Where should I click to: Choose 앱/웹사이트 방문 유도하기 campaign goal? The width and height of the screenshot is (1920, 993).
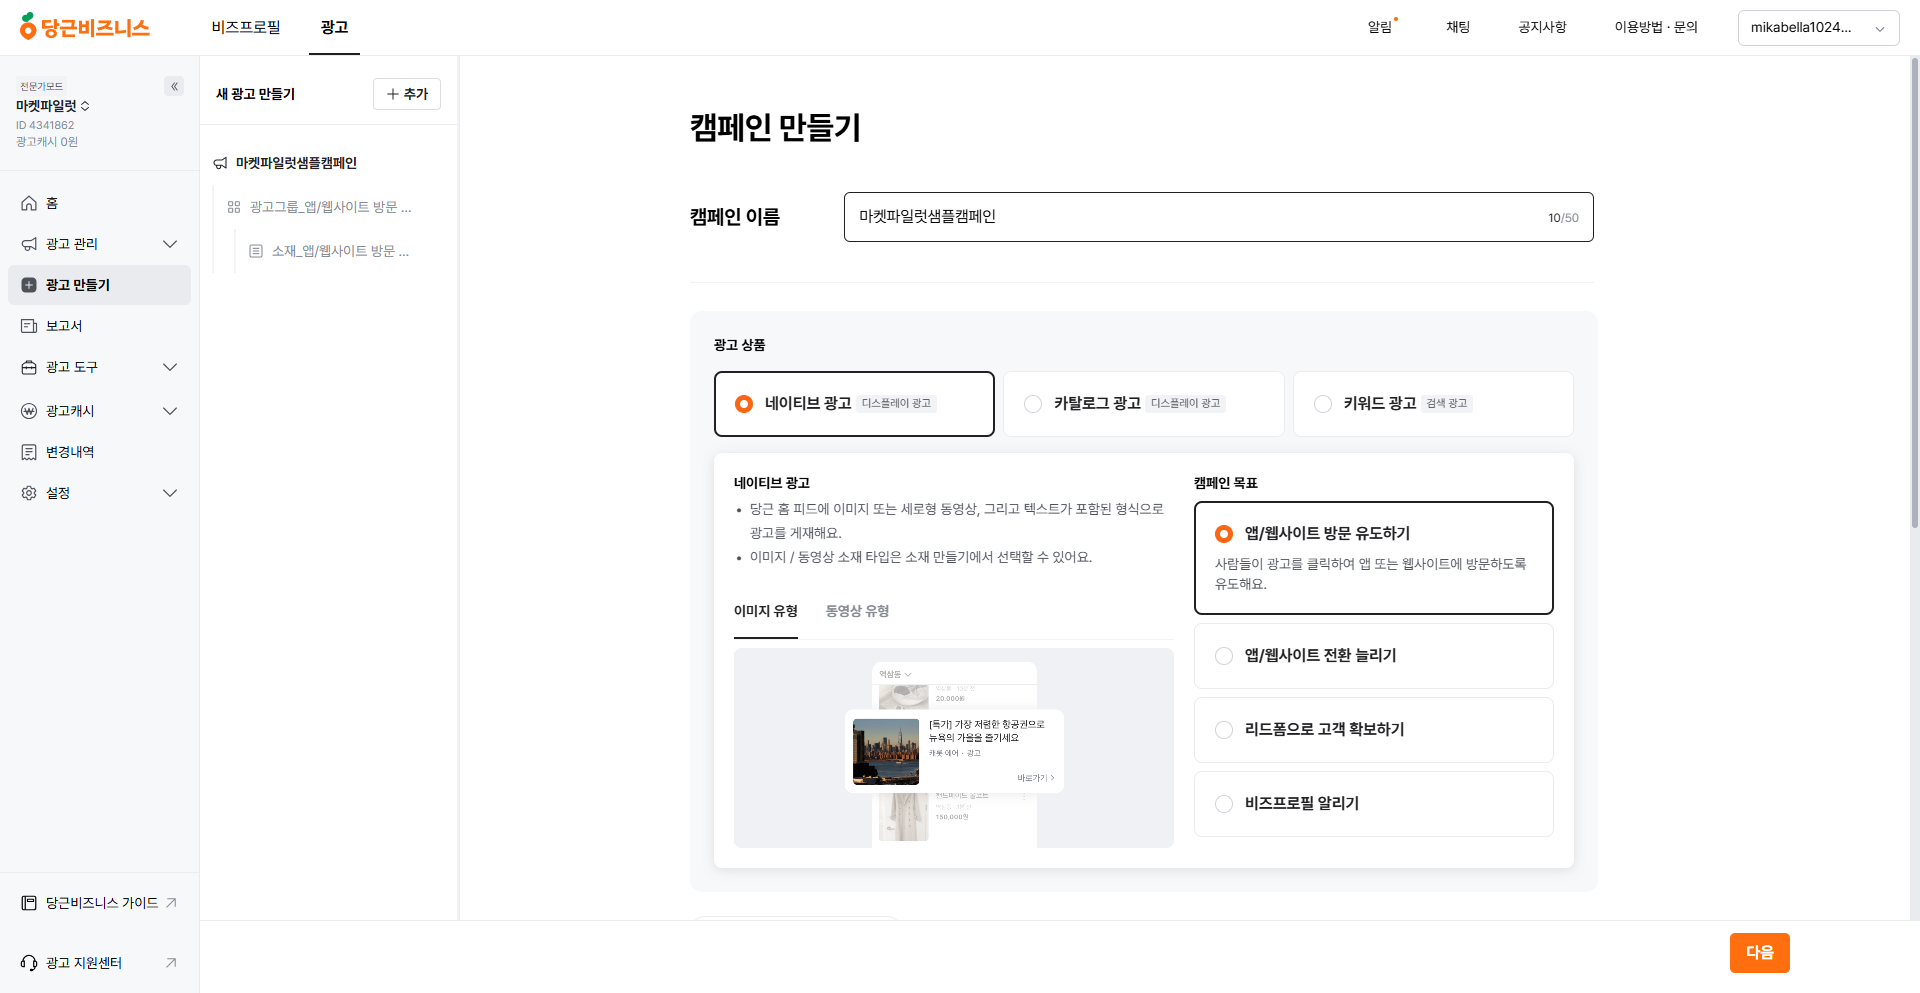pyautogui.click(x=1374, y=558)
